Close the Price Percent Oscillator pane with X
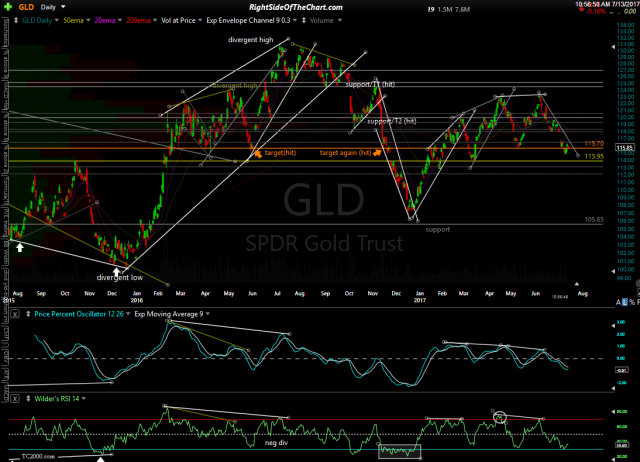640x462 pixels. 15,314
